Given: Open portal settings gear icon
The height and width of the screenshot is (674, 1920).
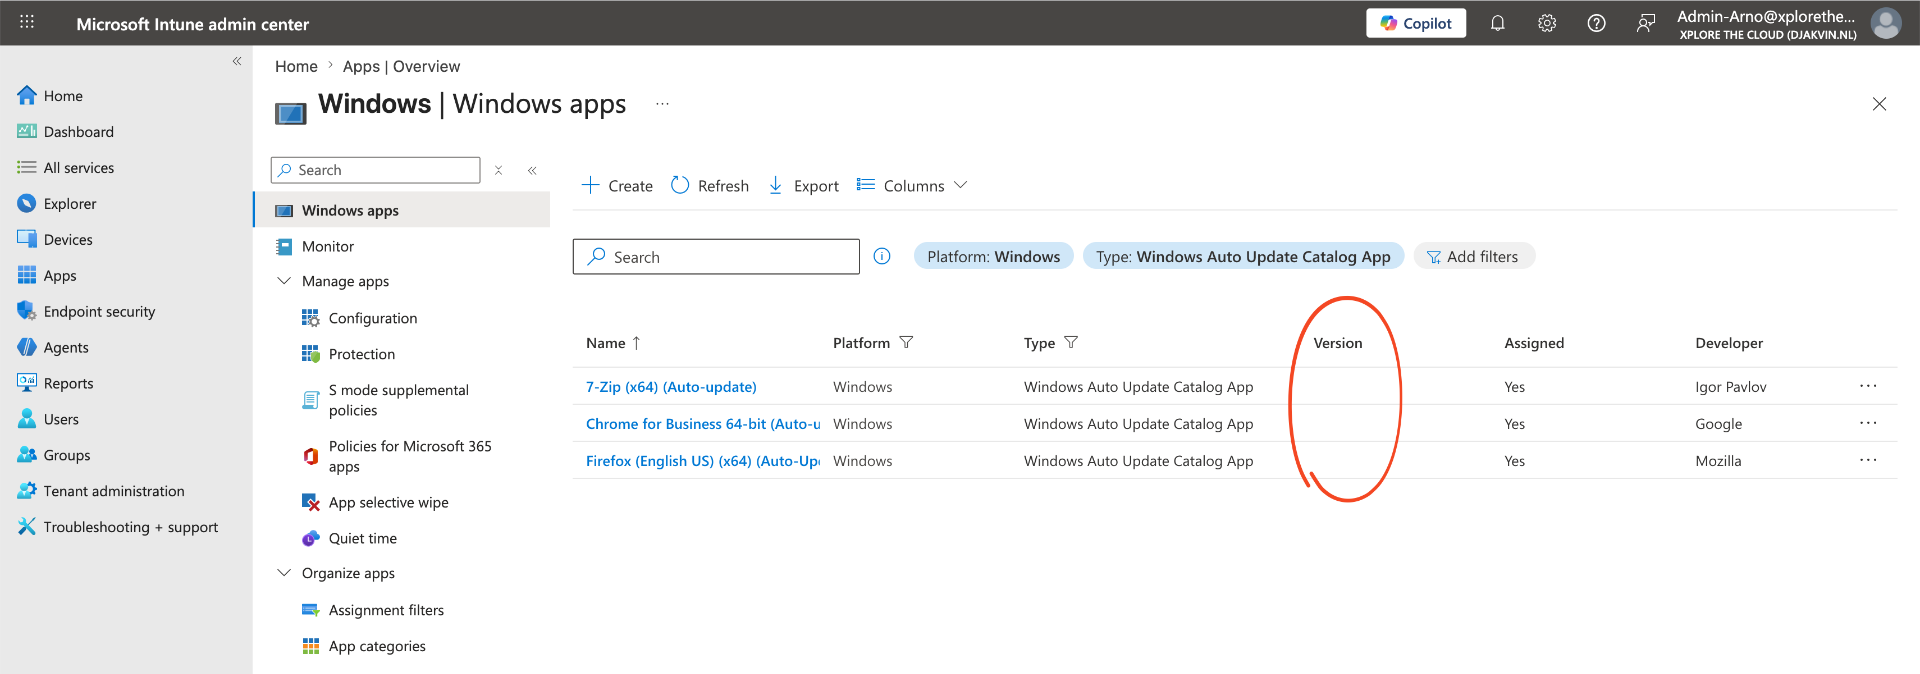Looking at the screenshot, I should [x=1547, y=23].
